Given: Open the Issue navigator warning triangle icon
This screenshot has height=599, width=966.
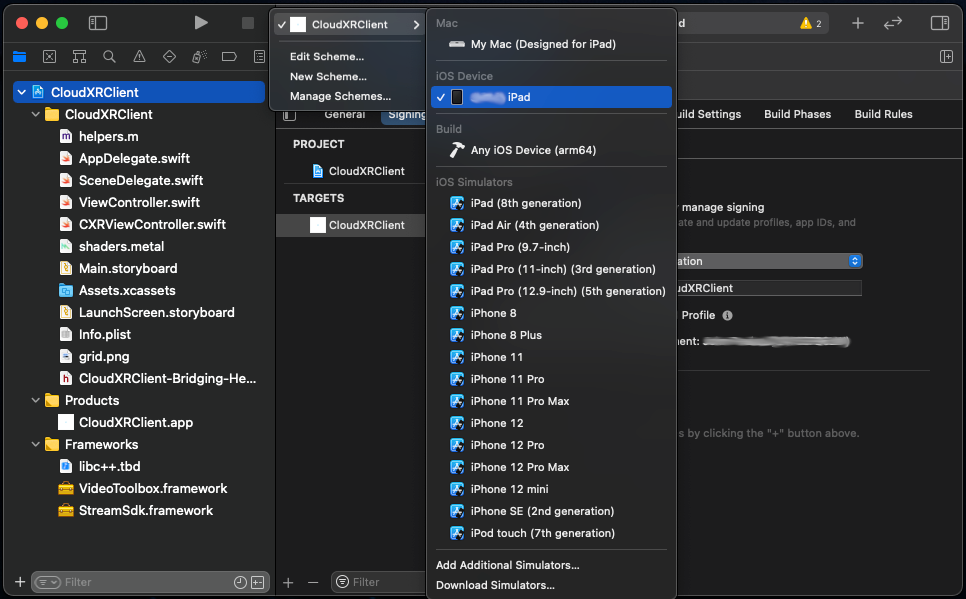Looking at the screenshot, I should (x=139, y=57).
